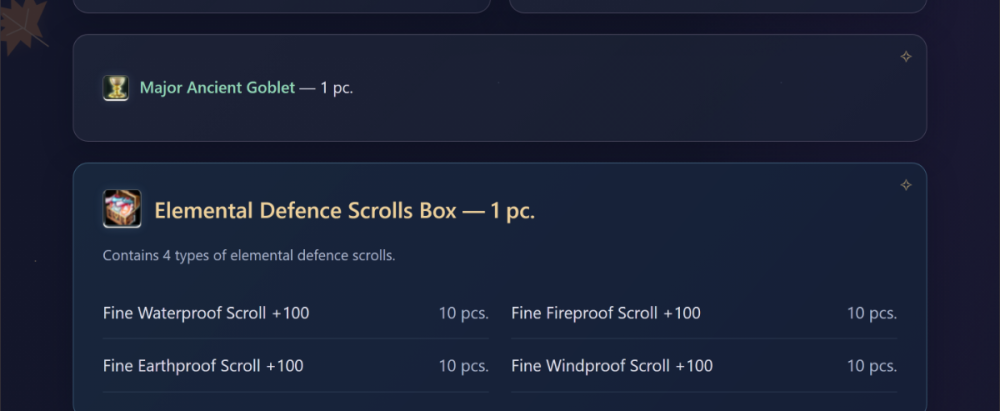The width and height of the screenshot is (1000, 411).
Task: Click the golden goblet item icon
Action: click(116, 88)
